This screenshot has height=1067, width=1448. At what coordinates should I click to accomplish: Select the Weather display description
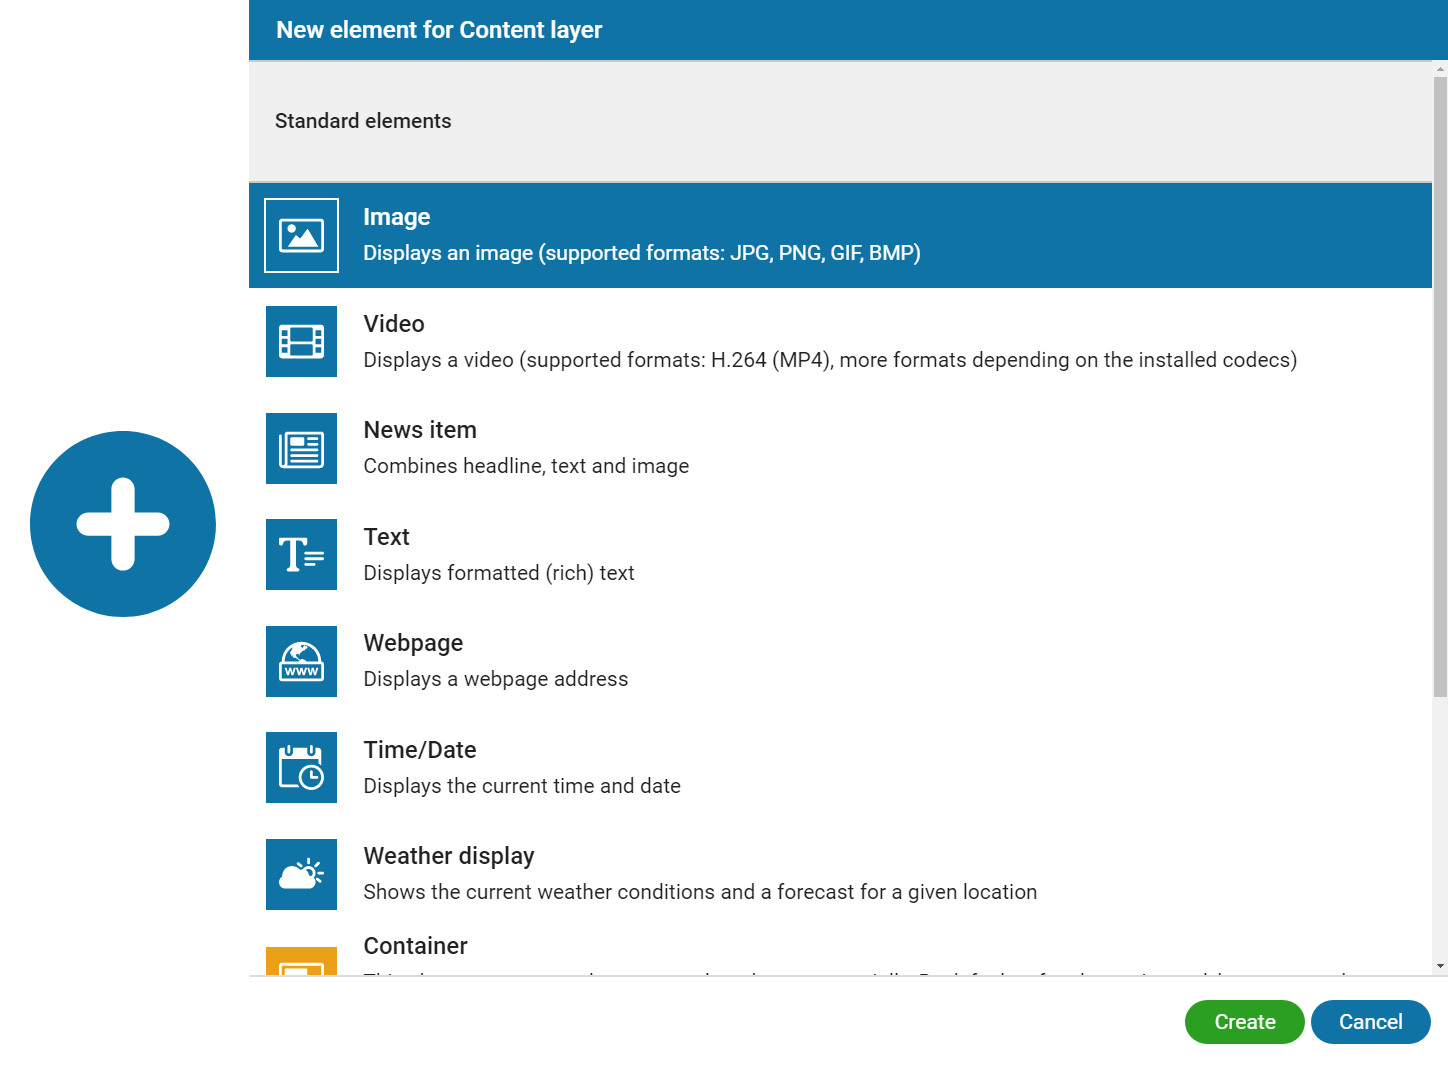click(x=700, y=892)
